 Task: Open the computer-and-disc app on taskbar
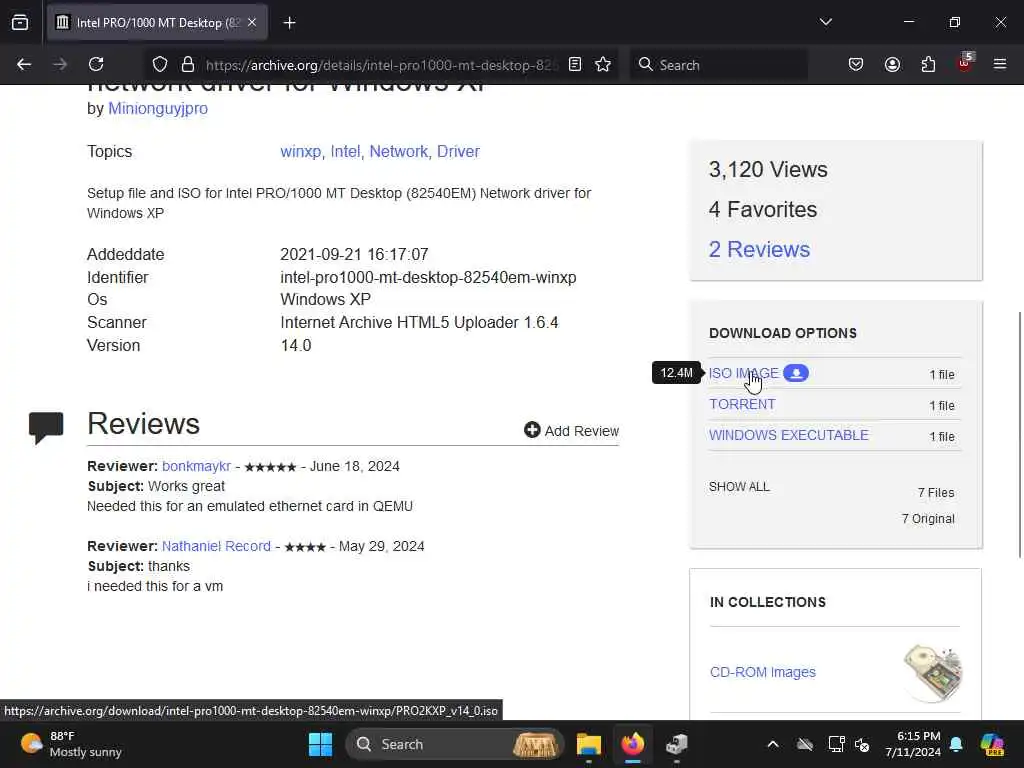(x=677, y=744)
